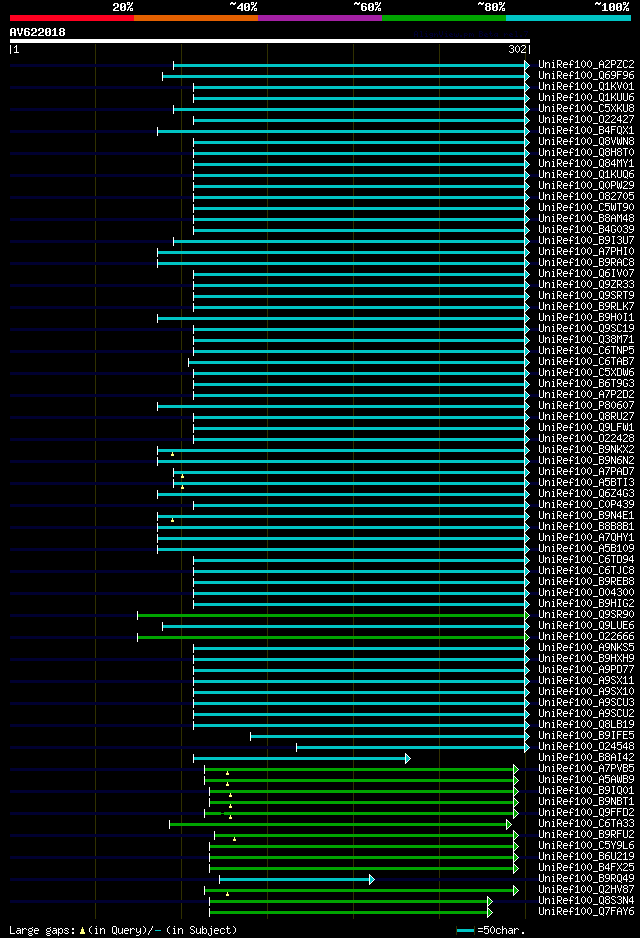The height and width of the screenshot is (938, 640).
Task: Select the UniRef100_B9I3U7 label
Action: coord(586,240)
